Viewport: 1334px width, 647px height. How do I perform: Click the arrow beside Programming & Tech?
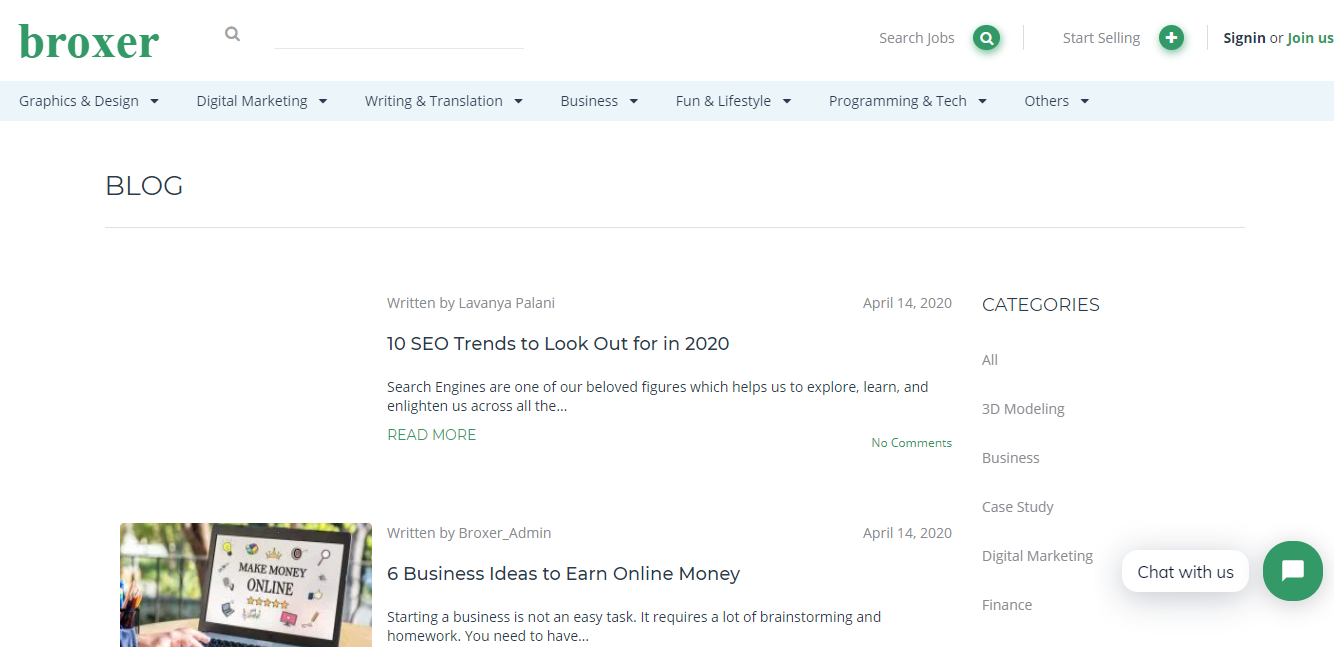click(x=982, y=100)
